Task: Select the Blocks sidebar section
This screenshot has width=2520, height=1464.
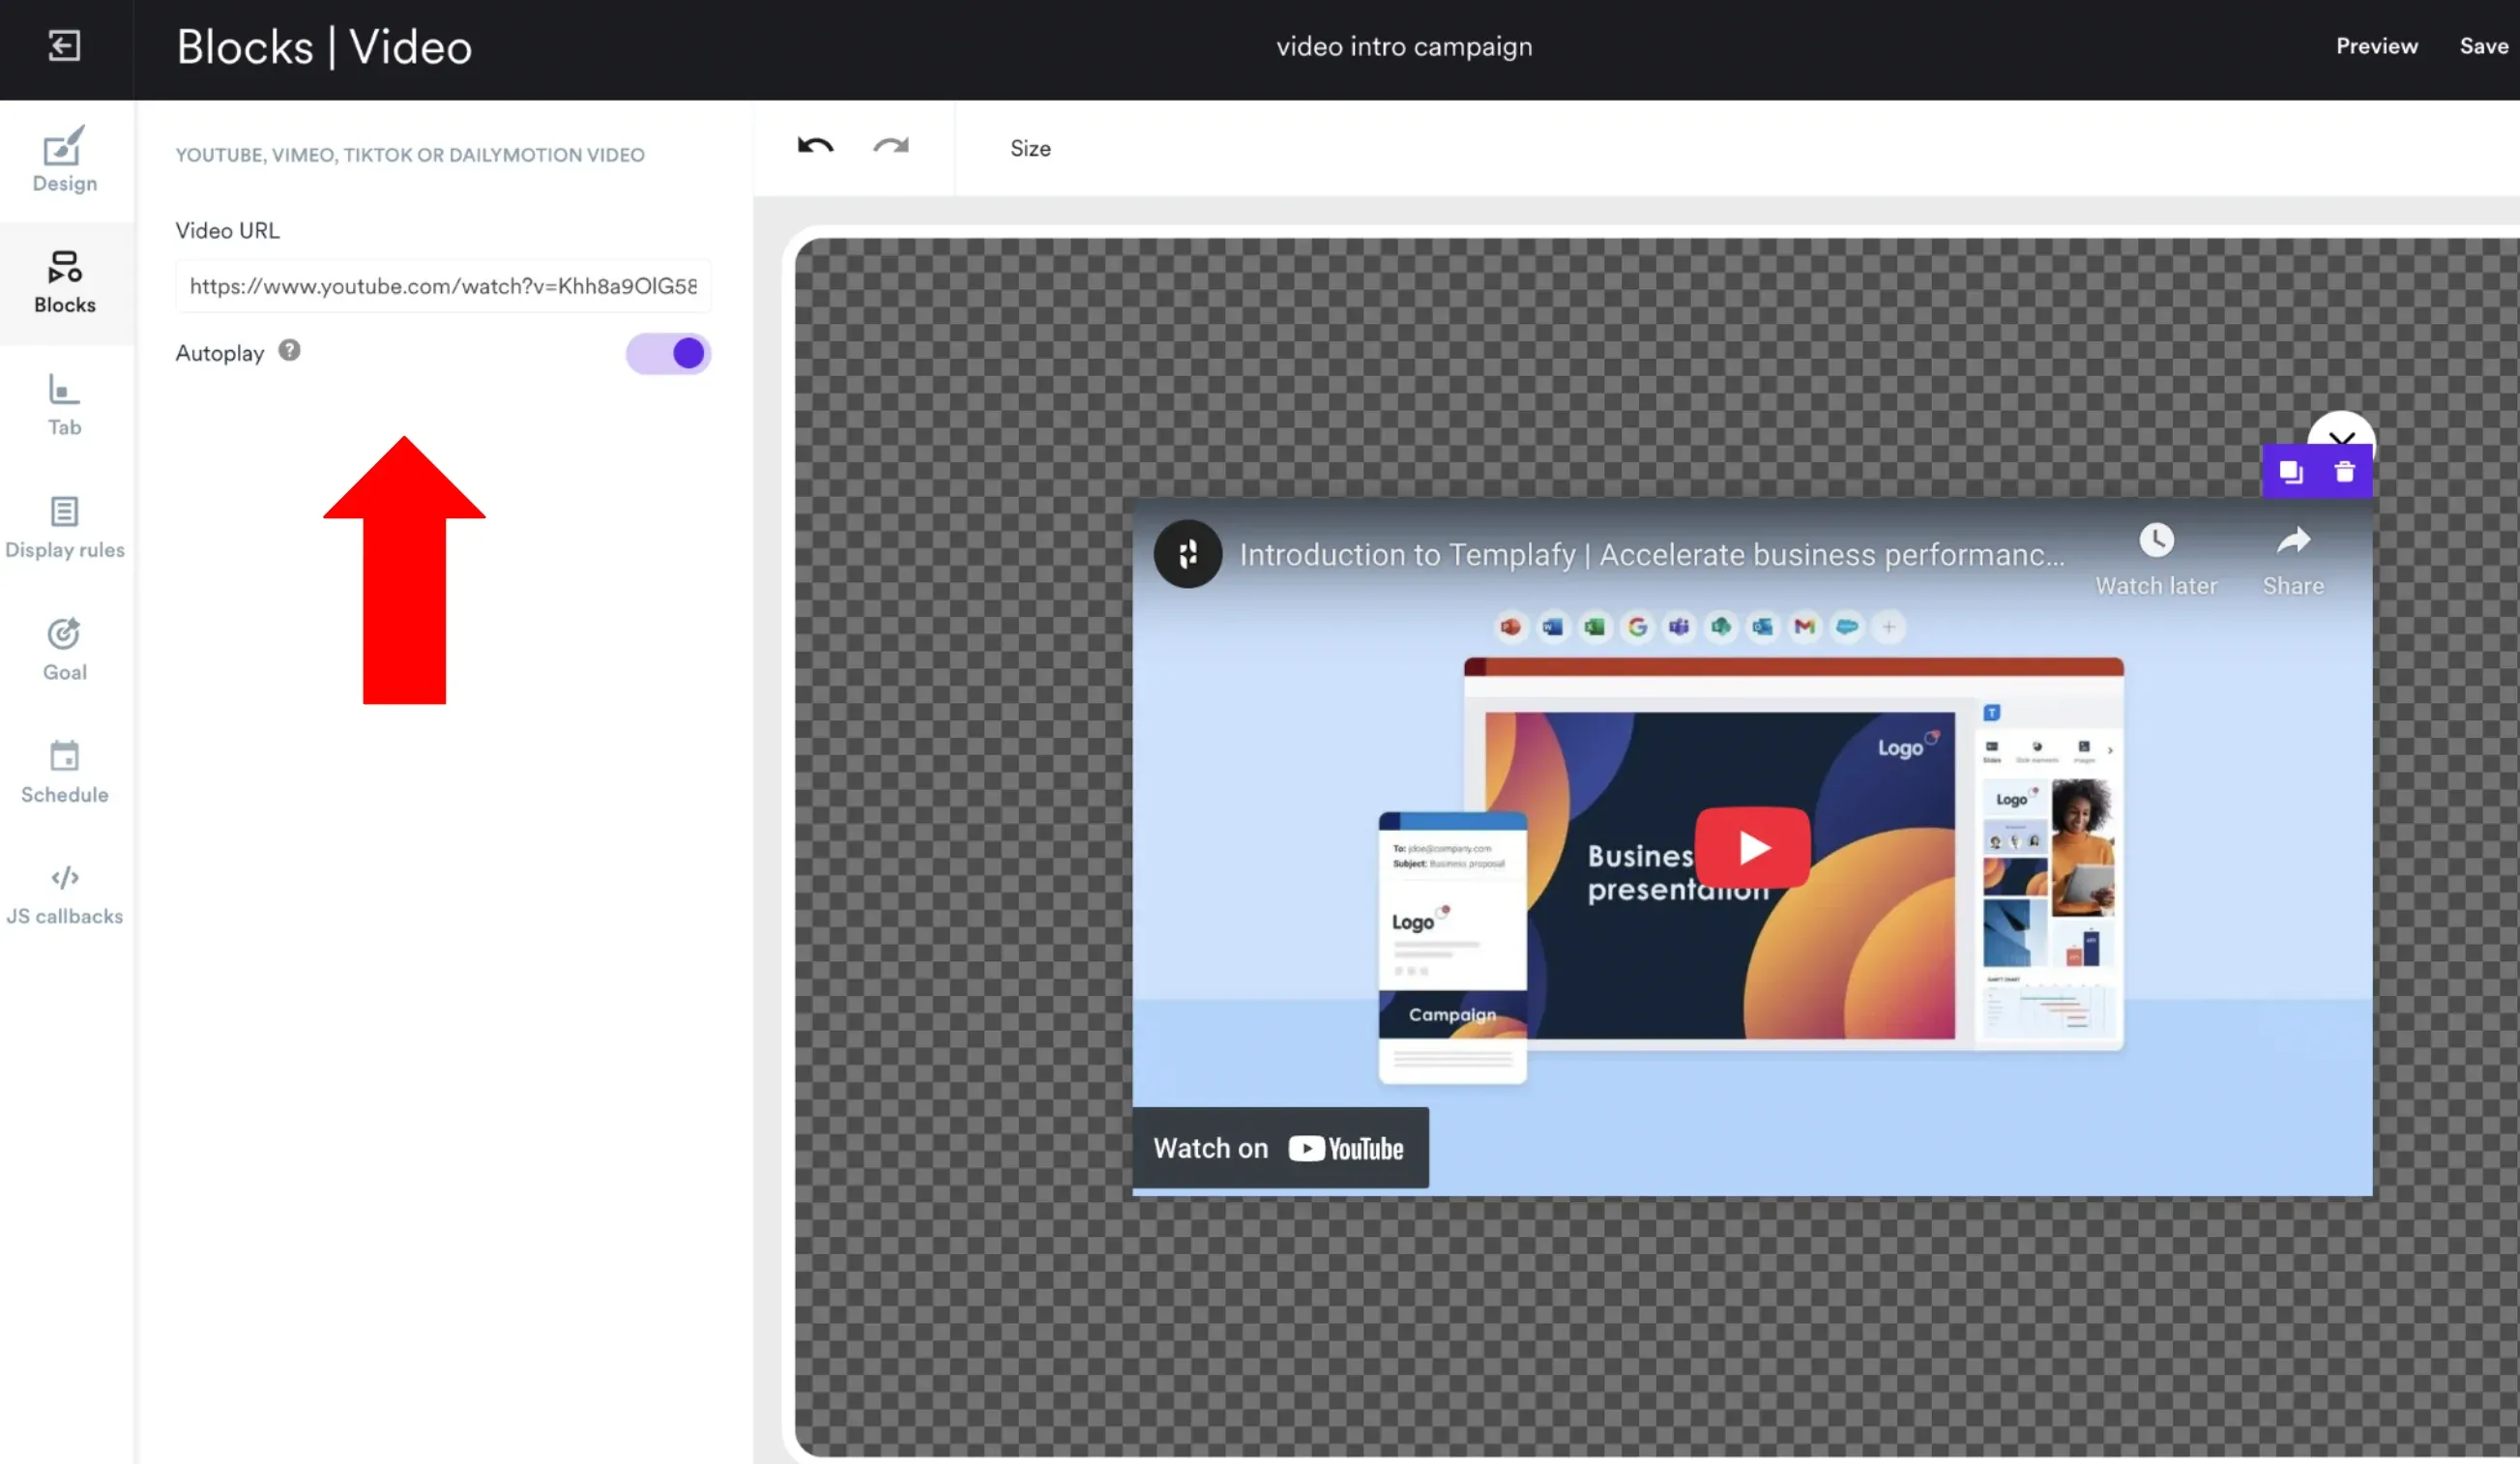Action: coord(65,283)
